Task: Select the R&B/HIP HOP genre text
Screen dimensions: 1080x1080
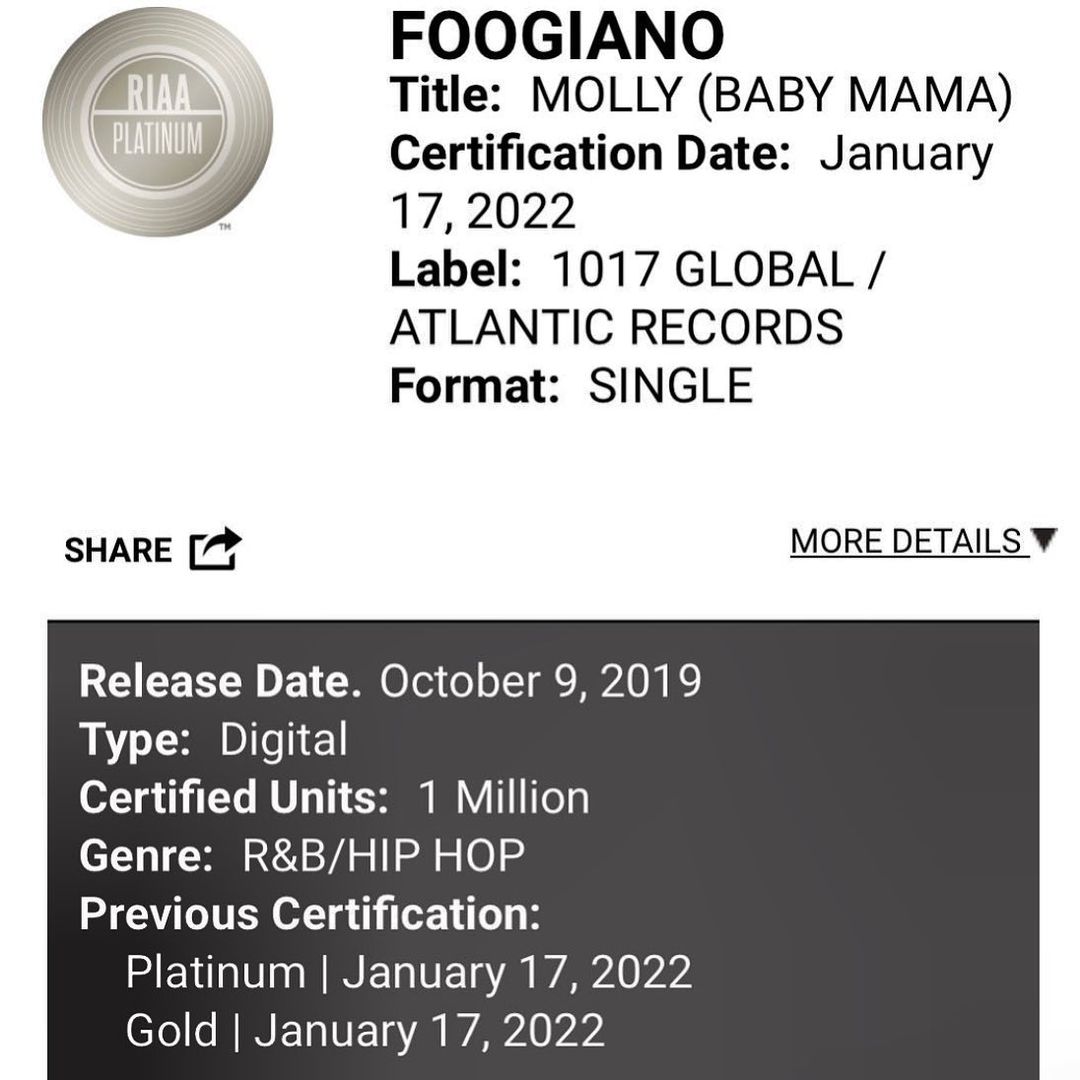Action: (383, 856)
